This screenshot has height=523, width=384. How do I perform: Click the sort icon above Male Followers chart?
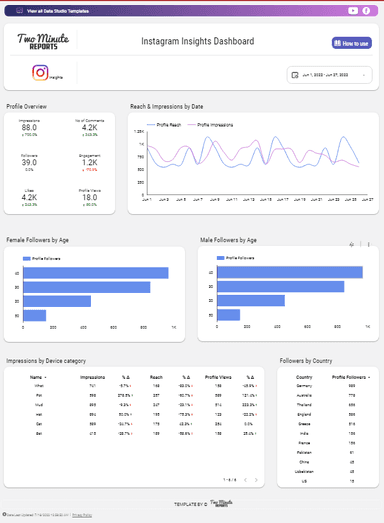tap(352, 244)
